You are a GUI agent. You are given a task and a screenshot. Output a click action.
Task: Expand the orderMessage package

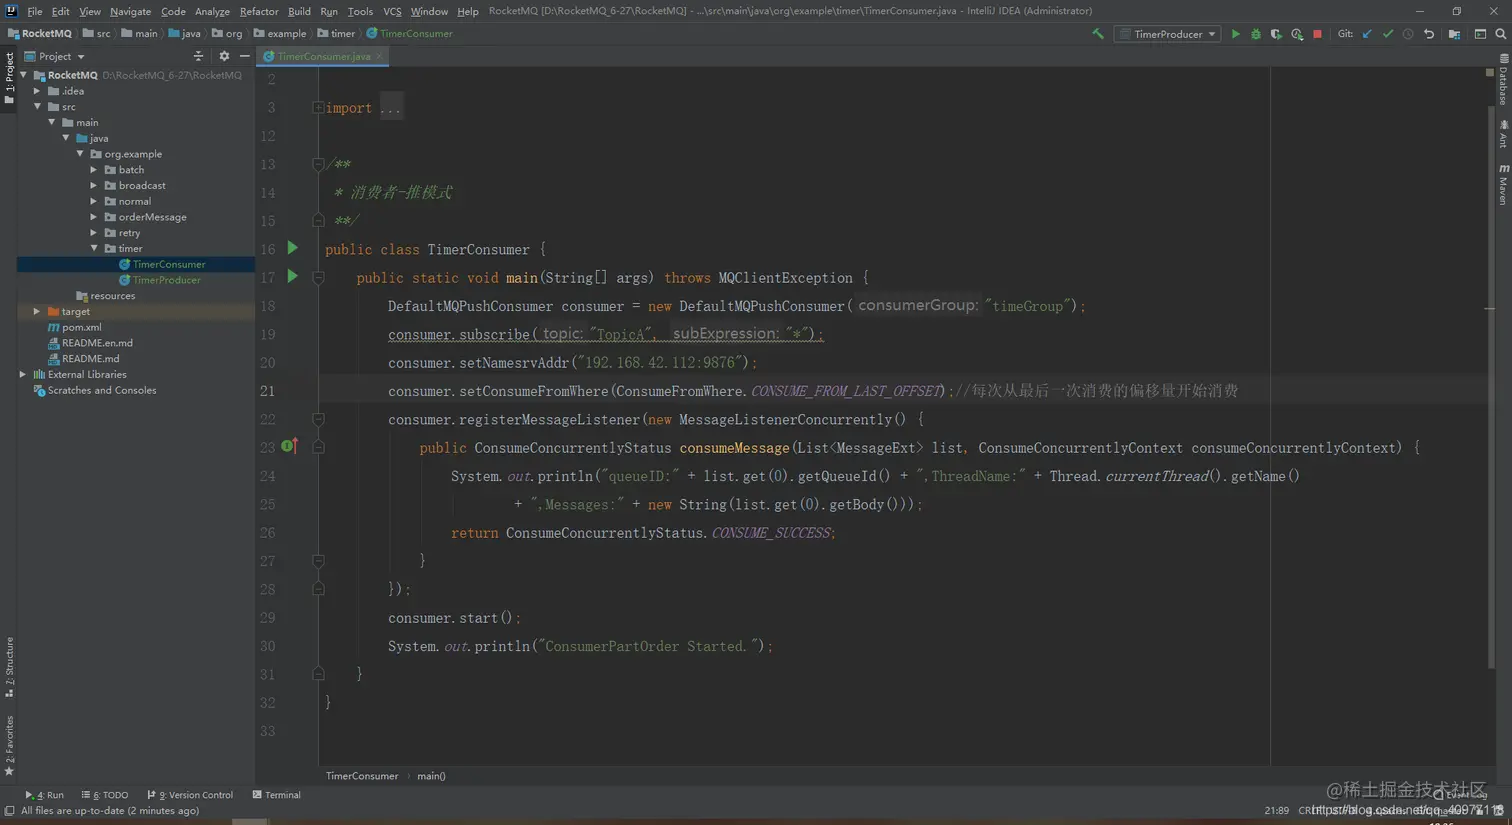click(x=94, y=217)
